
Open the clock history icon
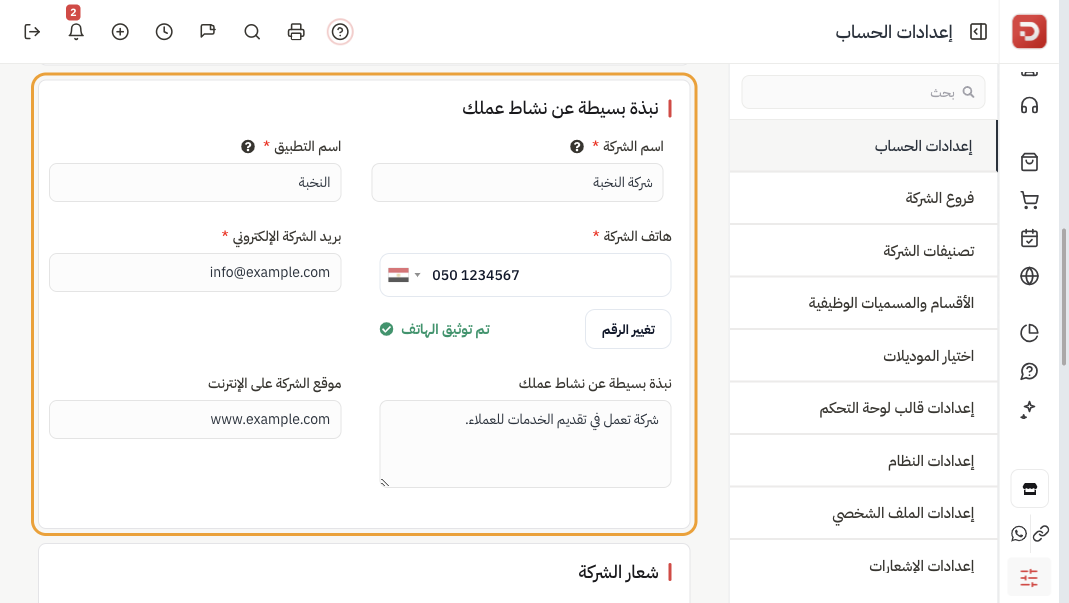pos(164,32)
